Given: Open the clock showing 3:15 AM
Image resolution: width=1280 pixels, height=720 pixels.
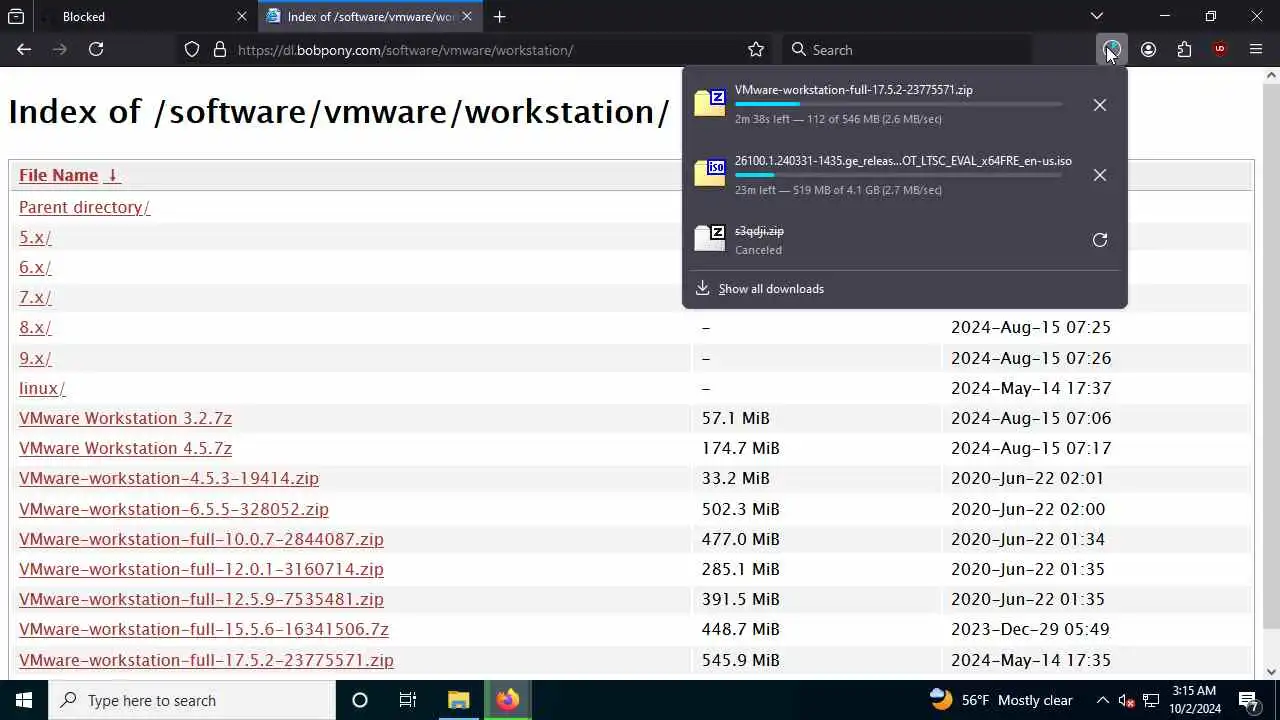Looking at the screenshot, I should click(x=1195, y=700).
